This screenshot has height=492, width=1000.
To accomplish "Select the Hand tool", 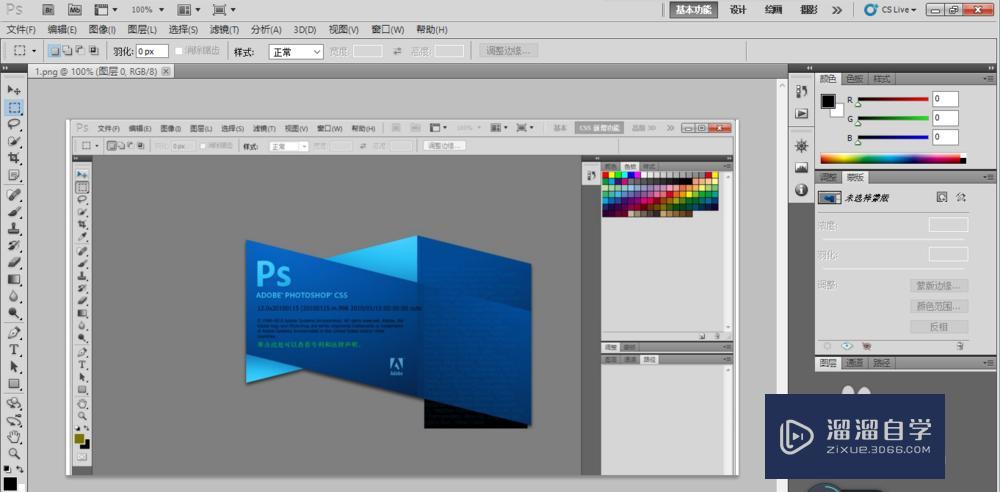I will pos(14,437).
